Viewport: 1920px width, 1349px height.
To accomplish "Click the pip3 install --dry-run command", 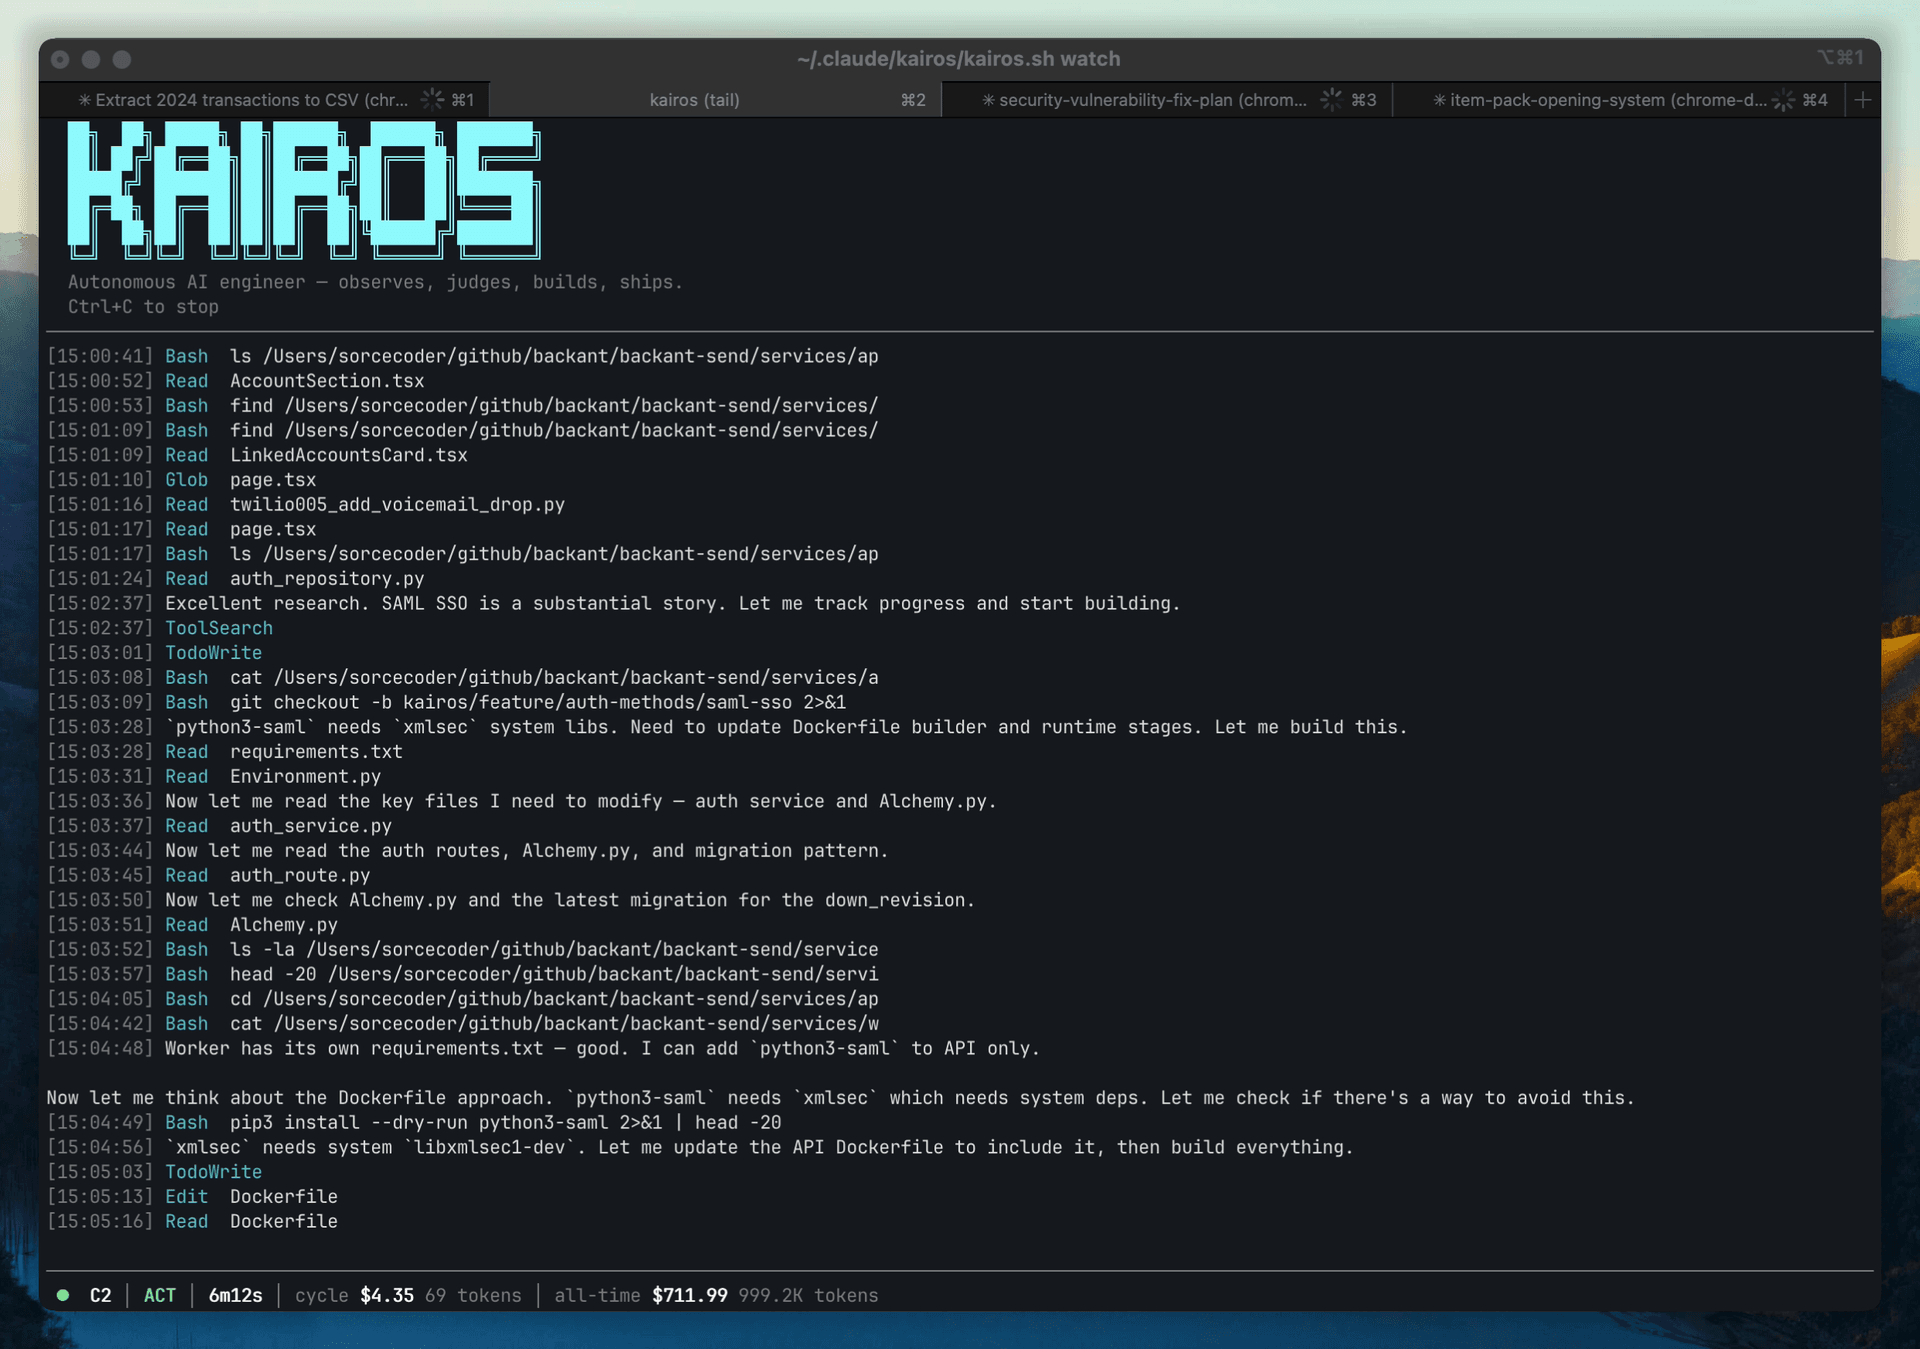I will point(506,1123).
